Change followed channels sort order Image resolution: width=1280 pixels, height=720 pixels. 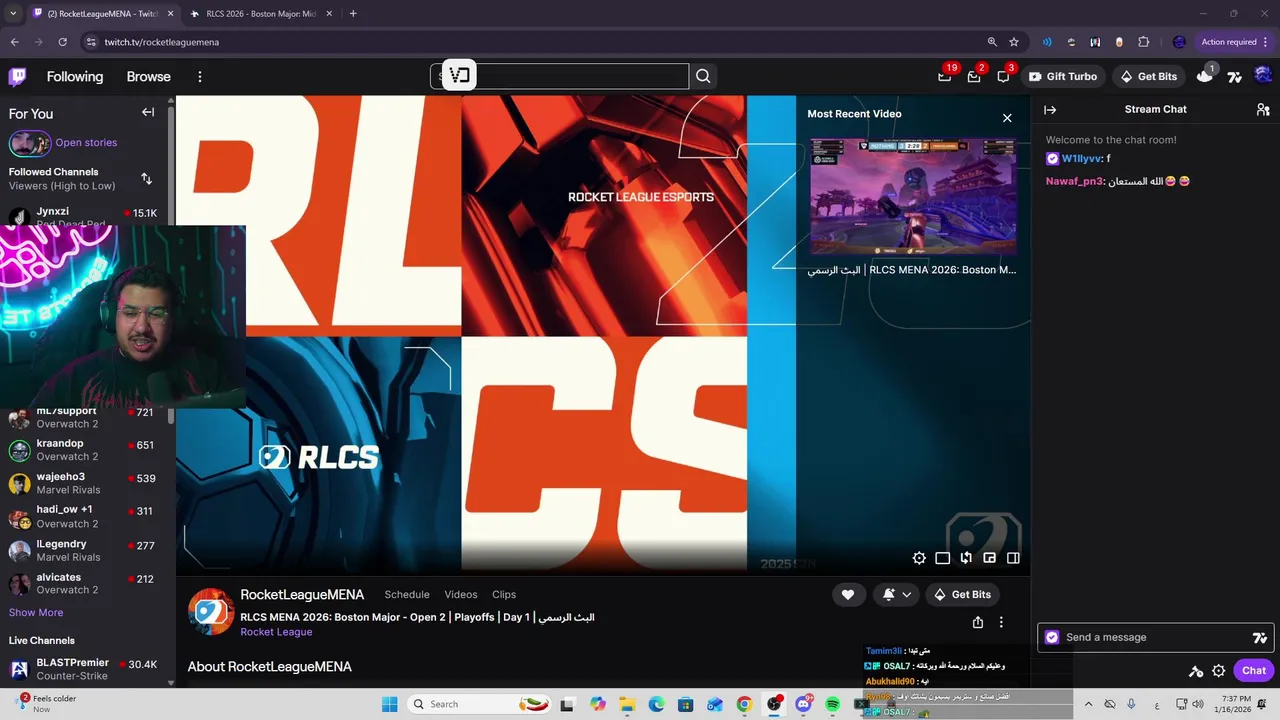pyautogui.click(x=147, y=178)
